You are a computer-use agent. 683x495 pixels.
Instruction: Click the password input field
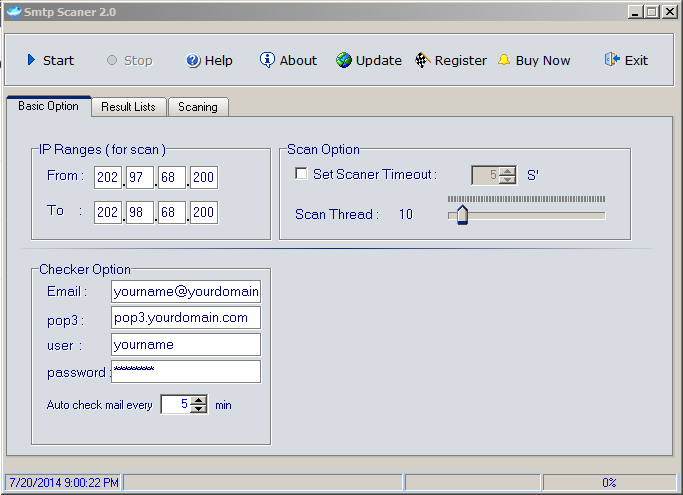pos(186,371)
